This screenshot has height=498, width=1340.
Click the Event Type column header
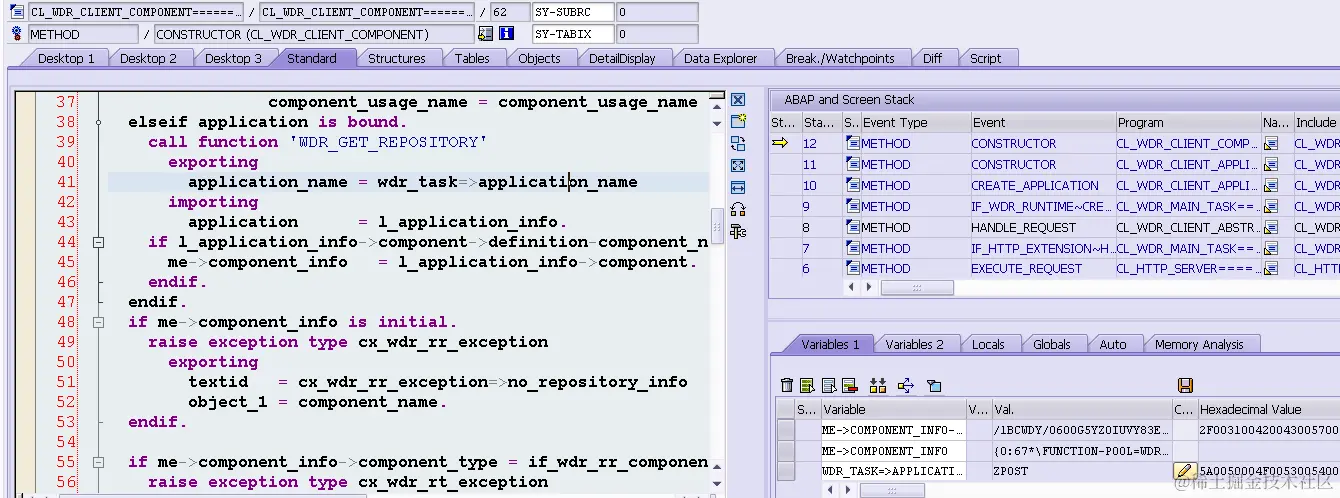coord(914,122)
